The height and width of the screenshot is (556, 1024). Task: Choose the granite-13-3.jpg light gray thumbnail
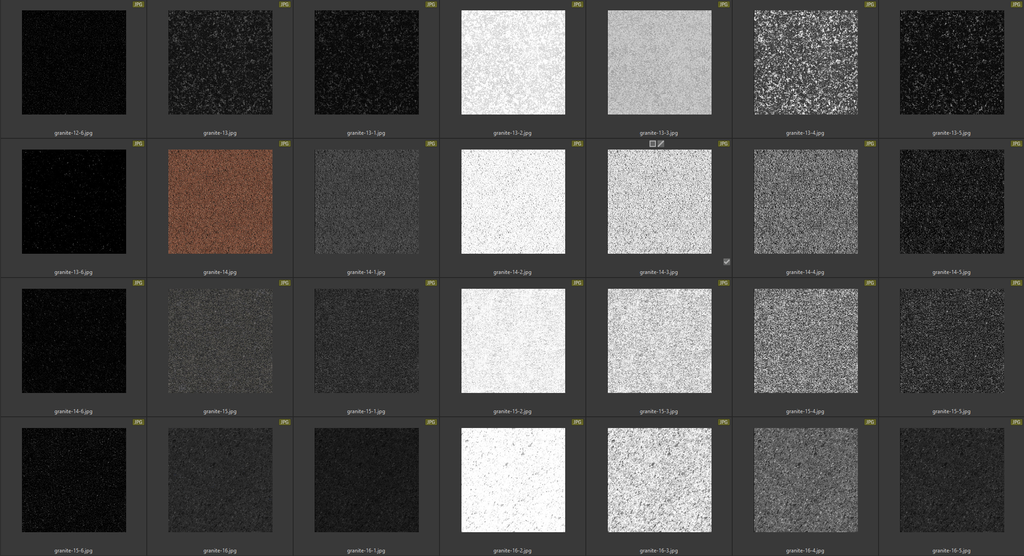click(x=659, y=62)
